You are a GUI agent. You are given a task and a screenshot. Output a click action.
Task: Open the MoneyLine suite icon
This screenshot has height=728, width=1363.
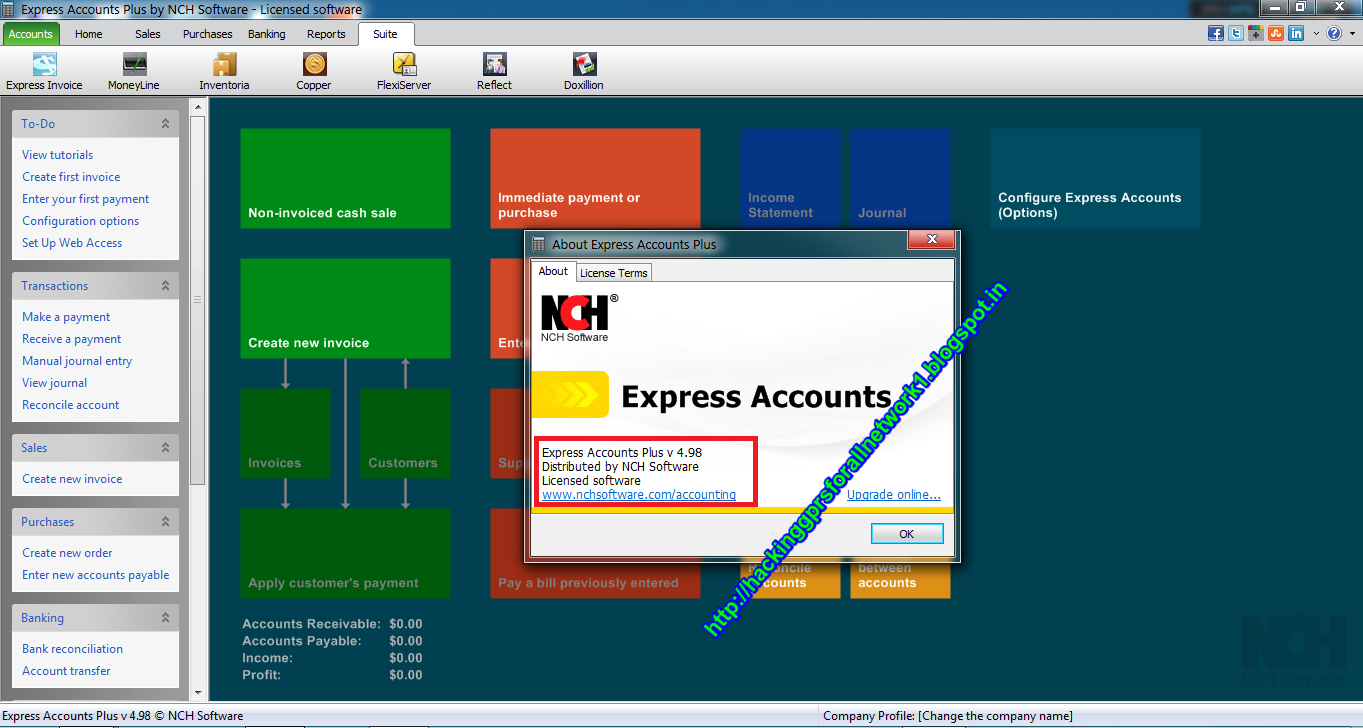pos(134,72)
